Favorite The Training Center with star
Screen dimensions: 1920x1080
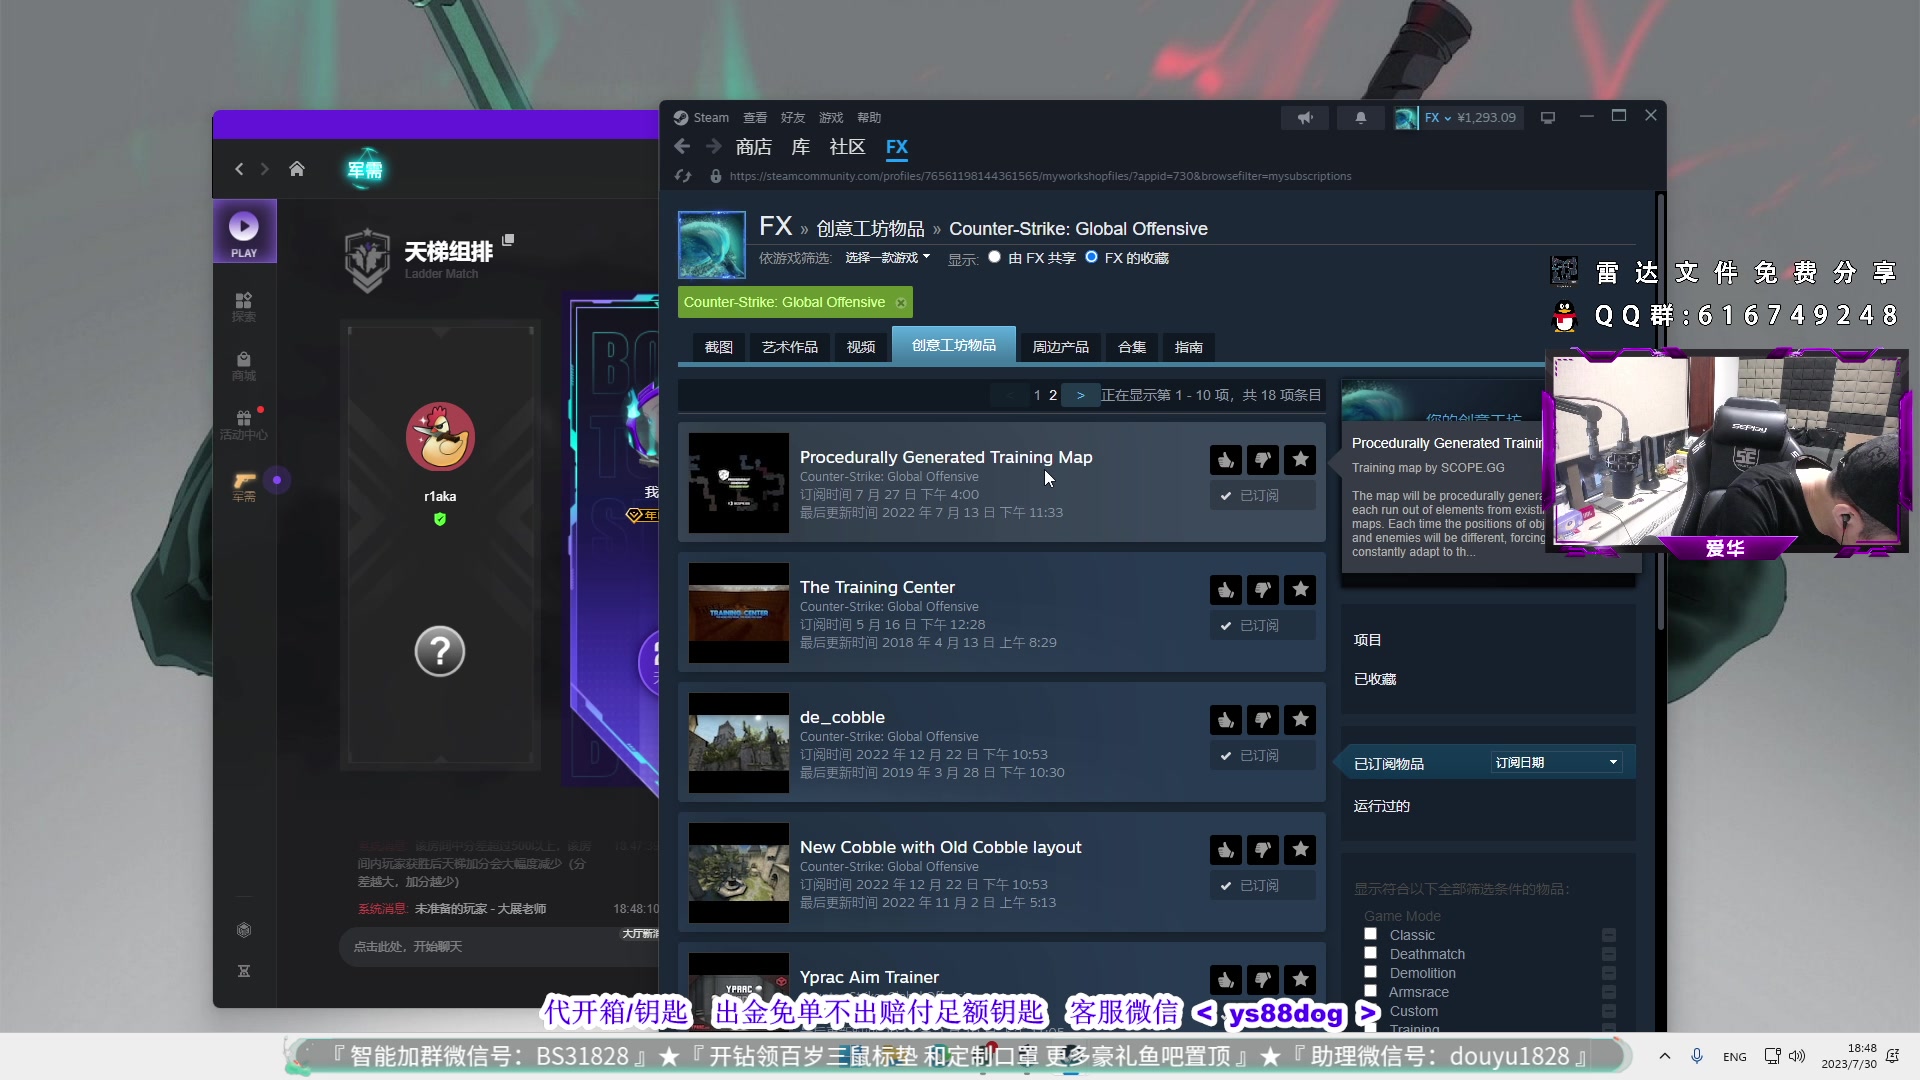click(1300, 590)
